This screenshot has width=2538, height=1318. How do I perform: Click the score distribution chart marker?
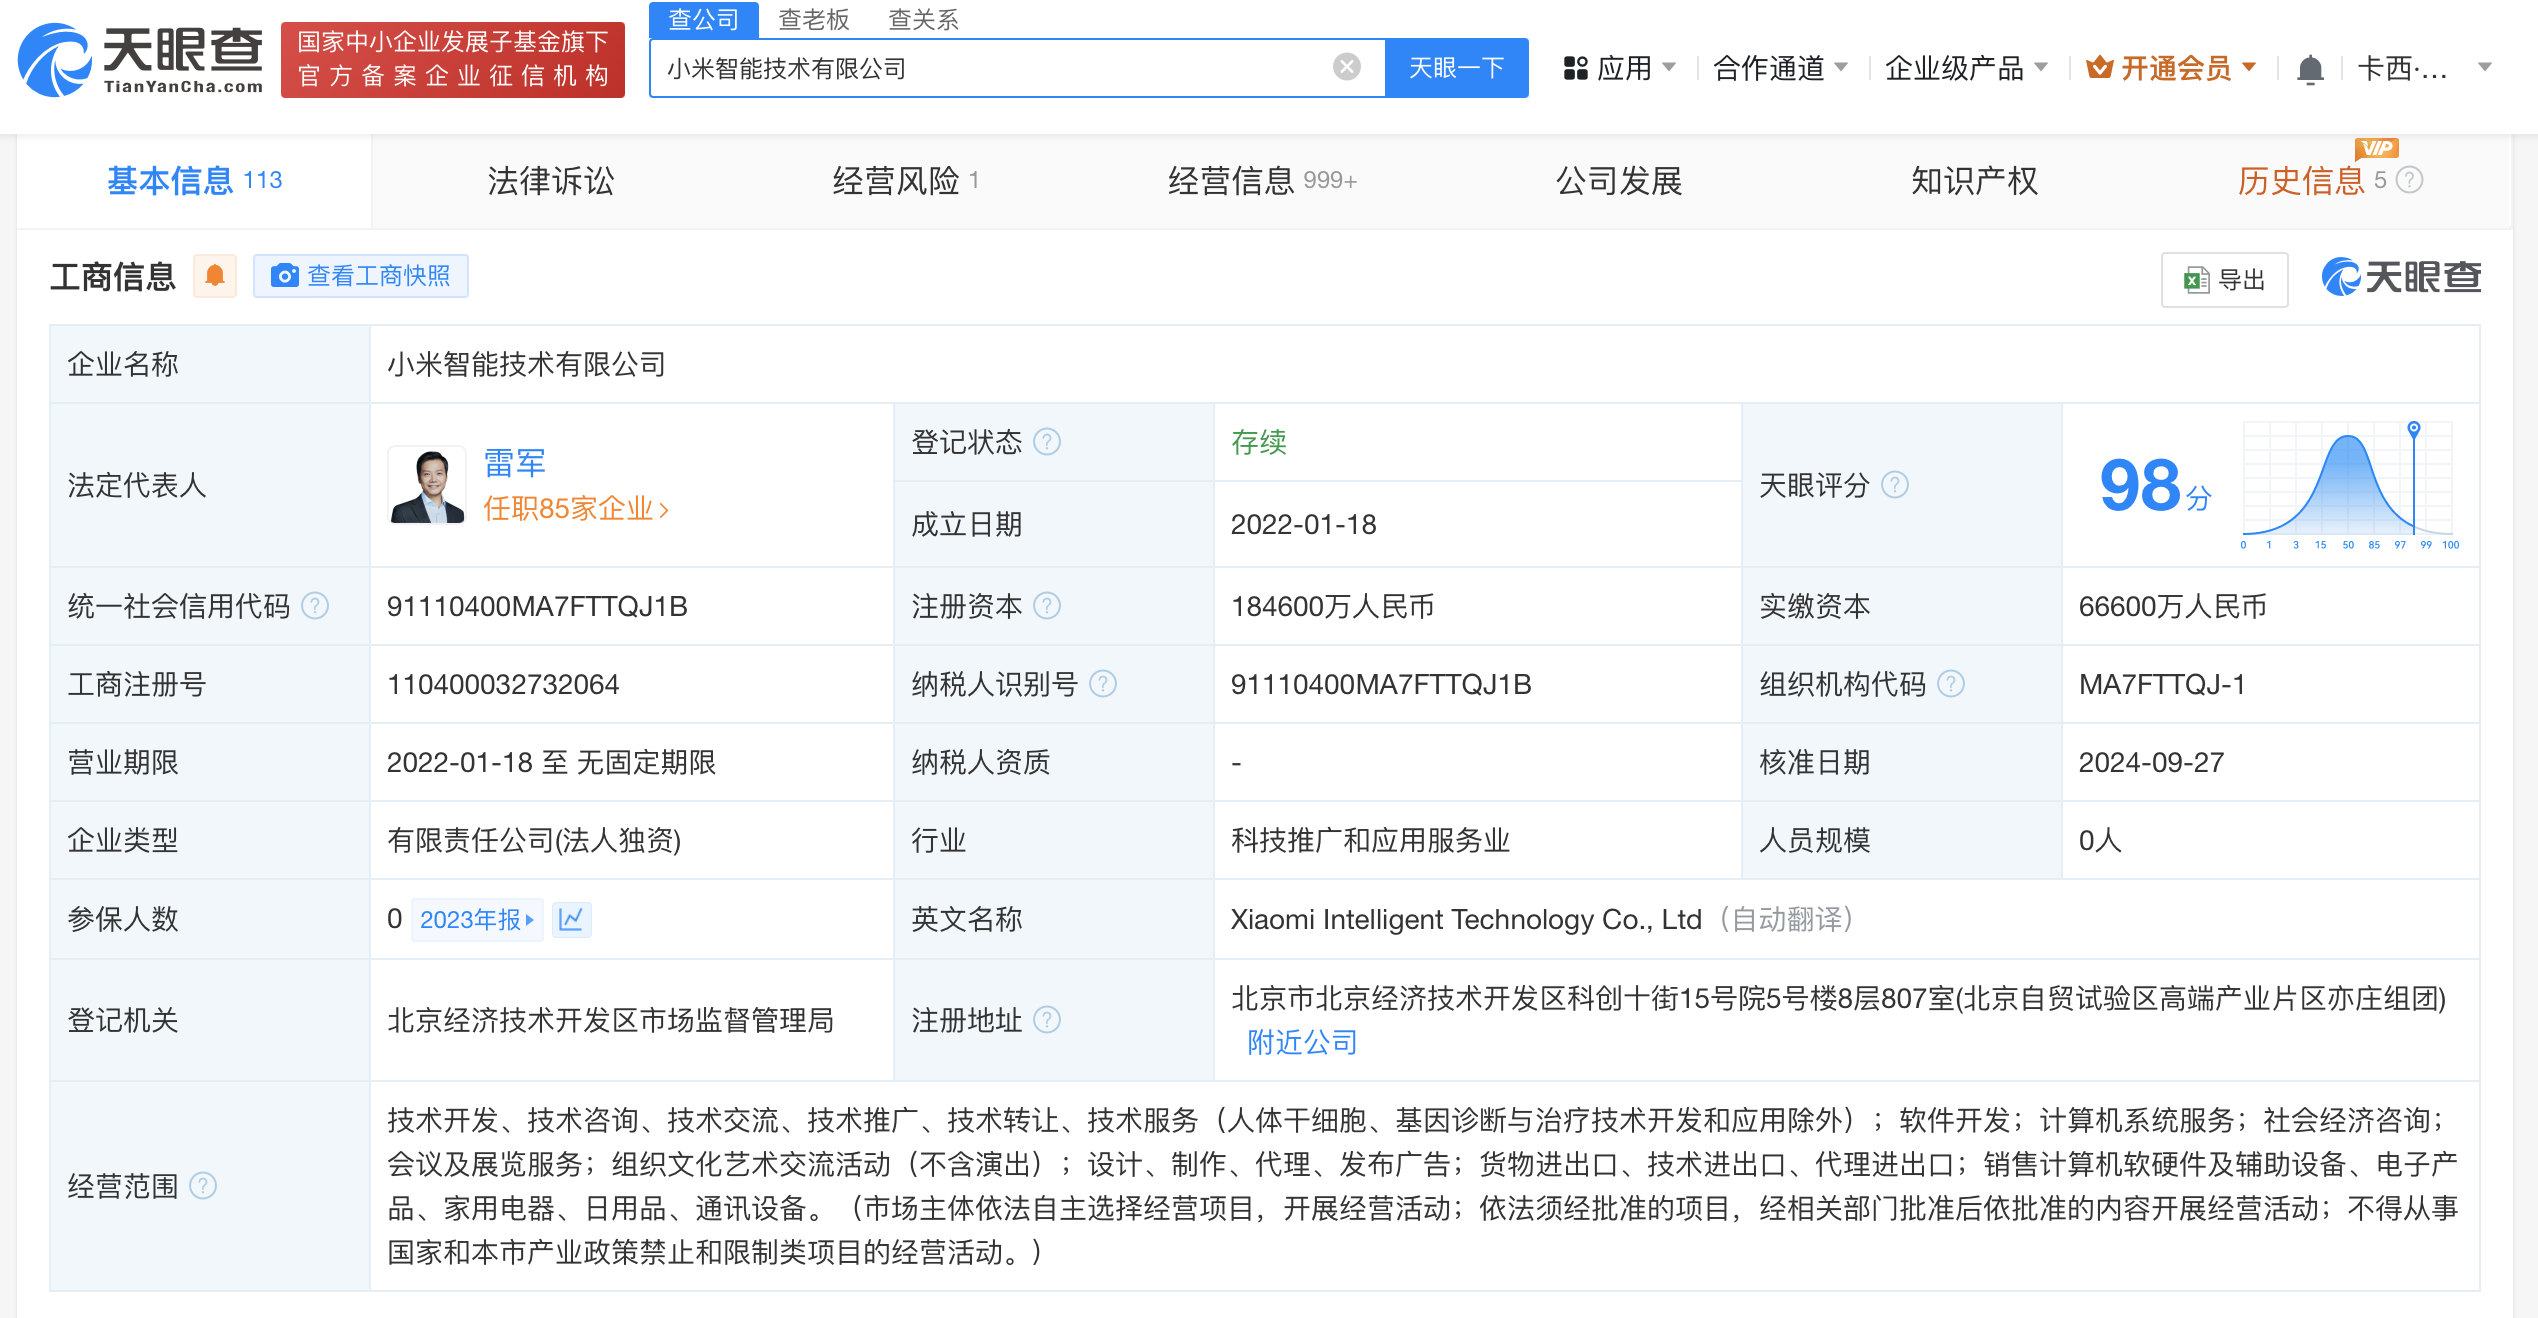point(2414,429)
